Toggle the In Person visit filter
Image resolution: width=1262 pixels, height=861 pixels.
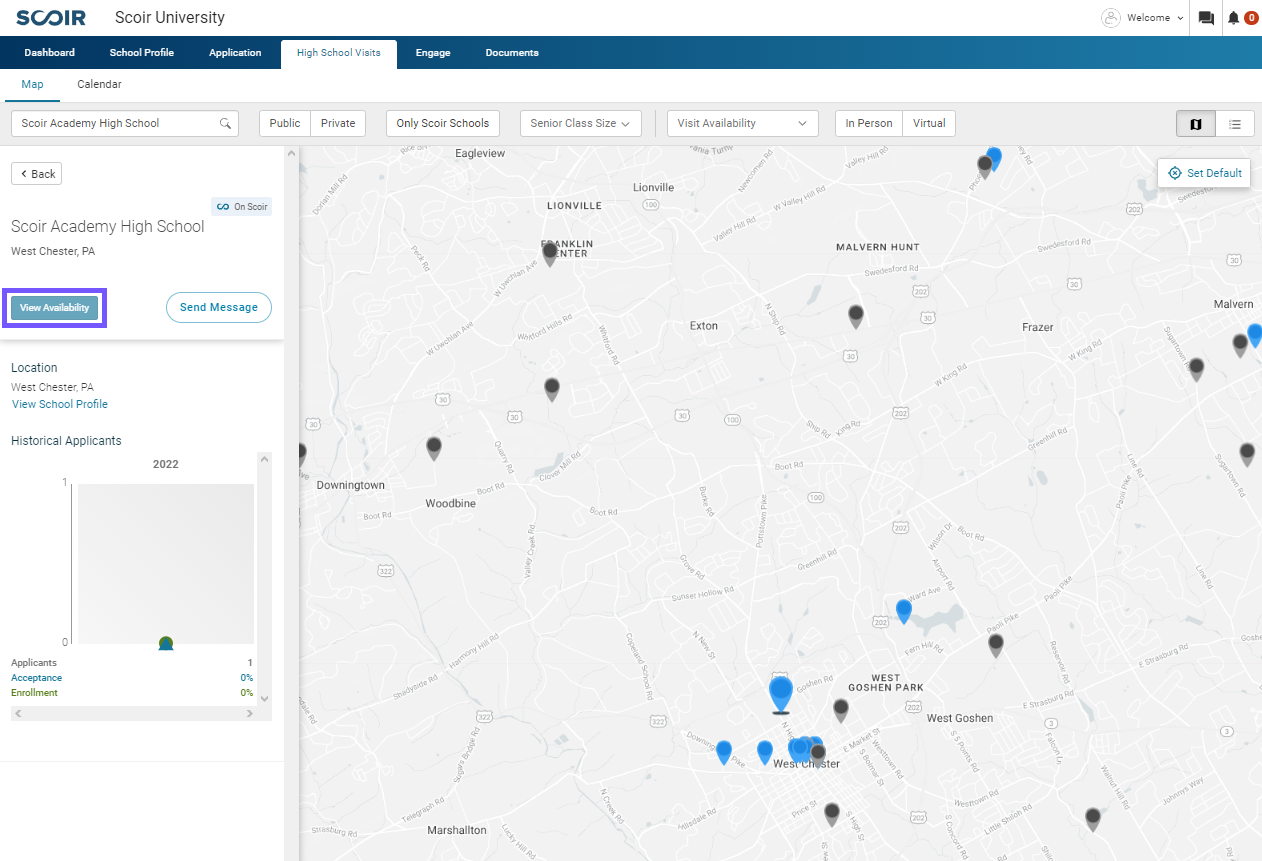point(869,124)
